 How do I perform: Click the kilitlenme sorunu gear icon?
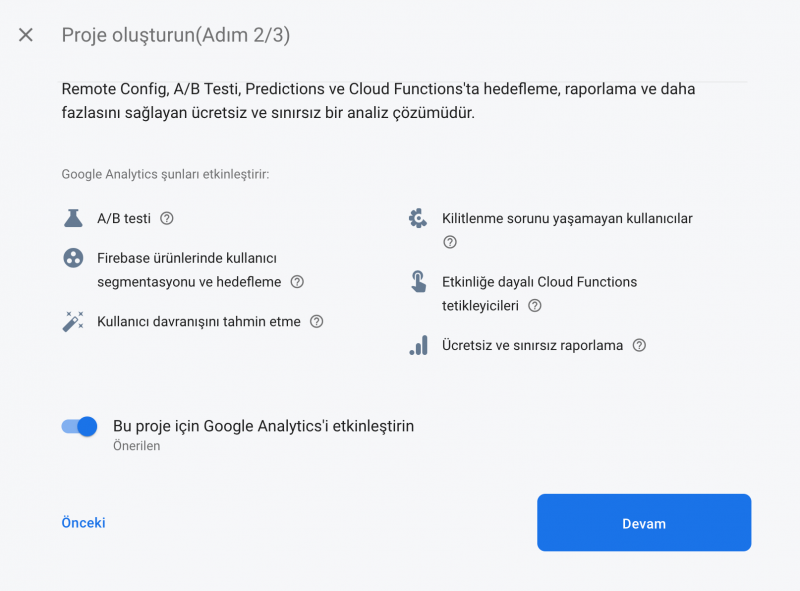pos(419,218)
